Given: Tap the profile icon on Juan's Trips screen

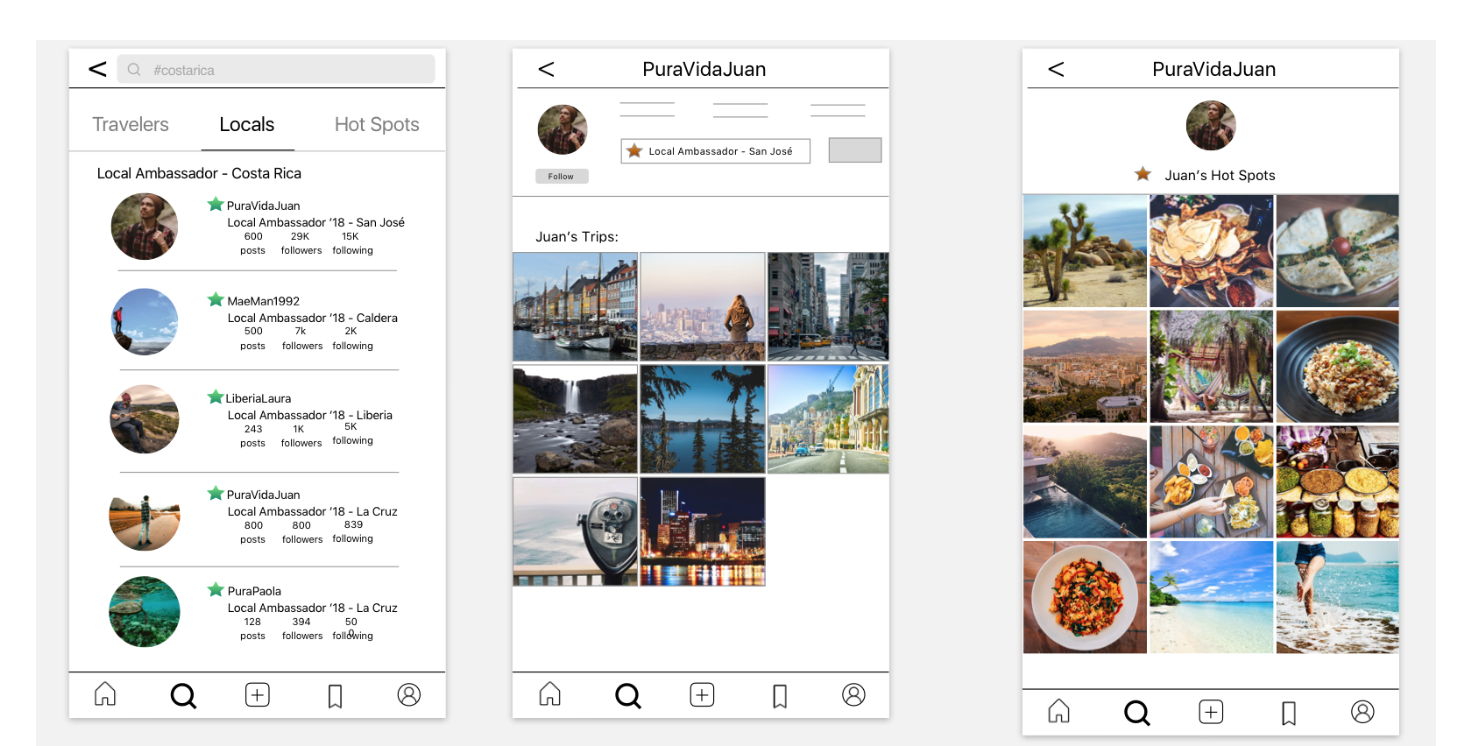Looking at the screenshot, I should coord(853,694).
